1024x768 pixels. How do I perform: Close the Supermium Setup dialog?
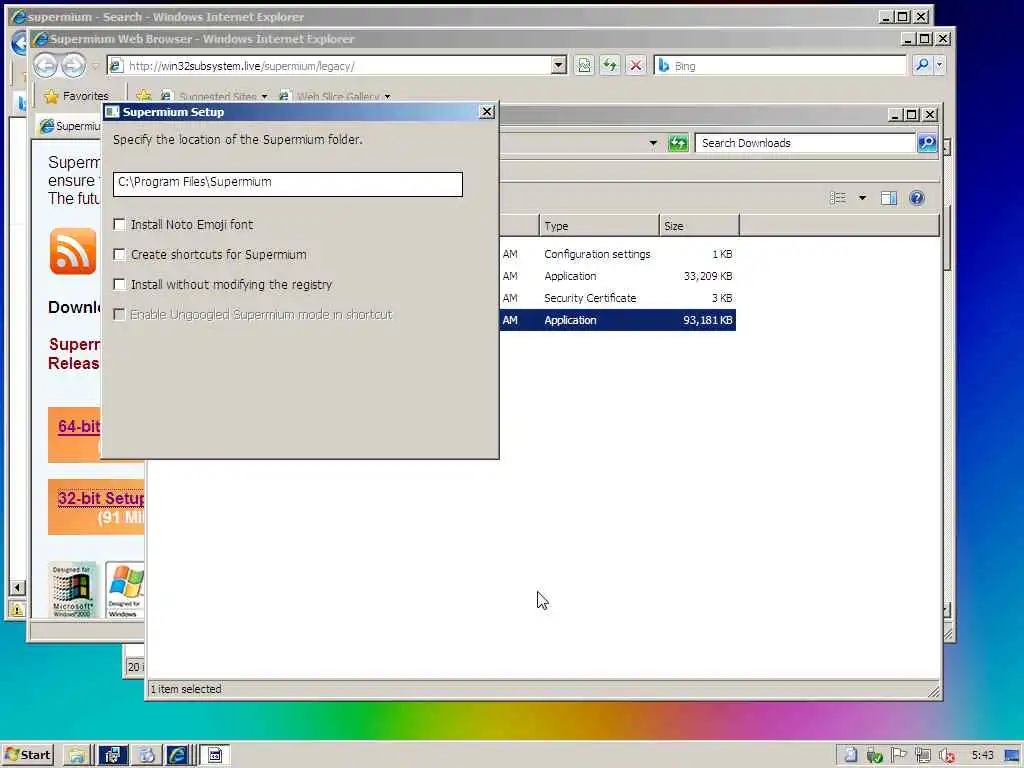(487, 112)
